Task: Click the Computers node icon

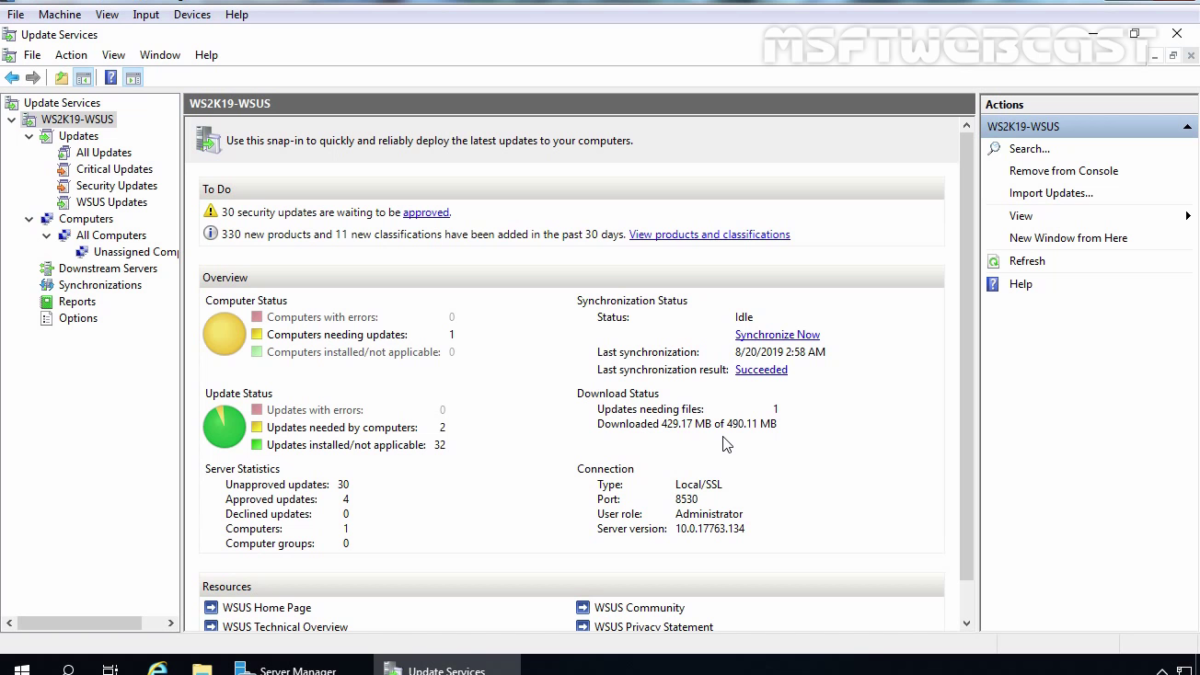Action: click(47, 219)
